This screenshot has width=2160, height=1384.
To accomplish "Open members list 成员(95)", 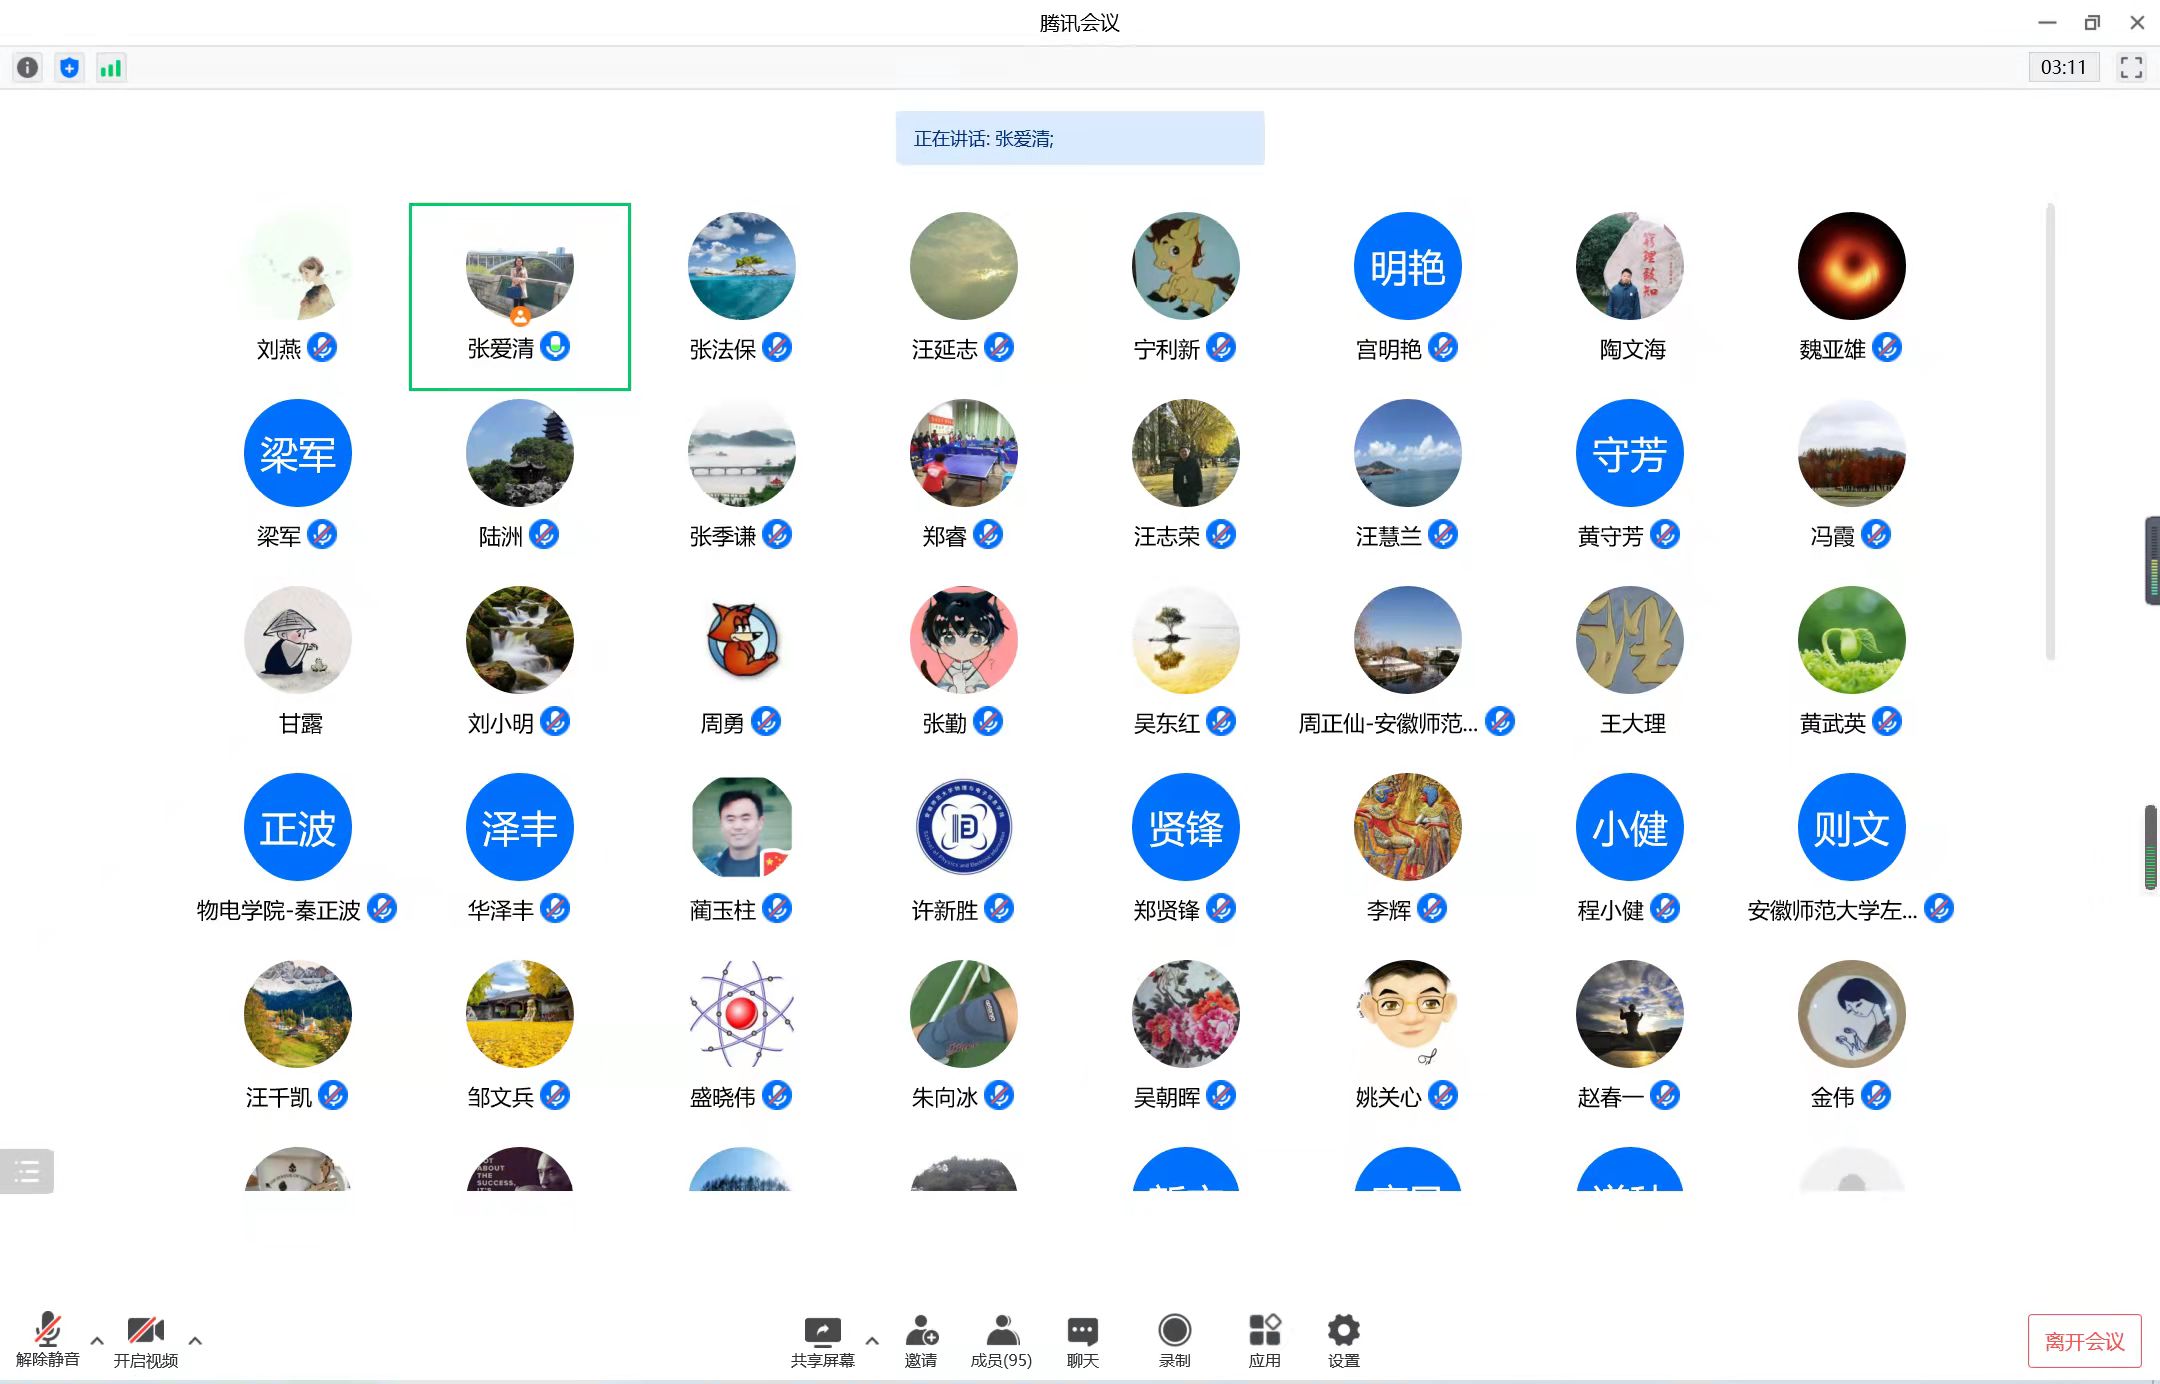I will click(x=1001, y=1341).
